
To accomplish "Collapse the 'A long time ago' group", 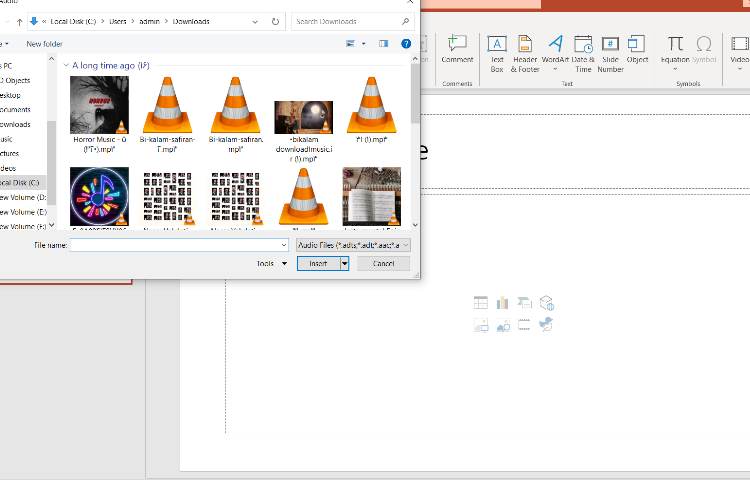I will click(x=66, y=65).
